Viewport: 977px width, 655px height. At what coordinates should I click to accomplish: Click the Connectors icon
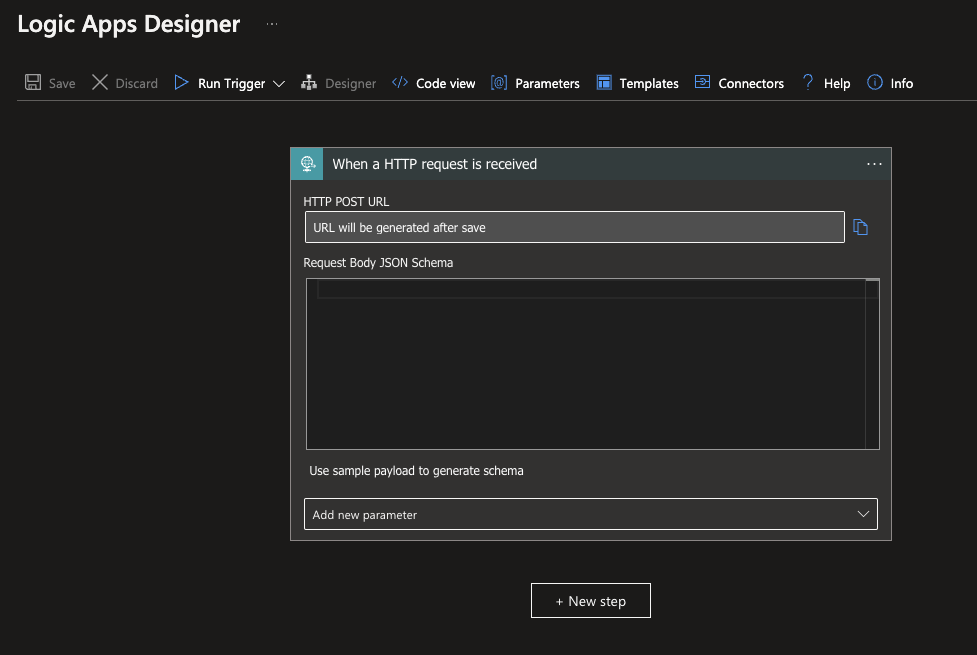coord(702,82)
